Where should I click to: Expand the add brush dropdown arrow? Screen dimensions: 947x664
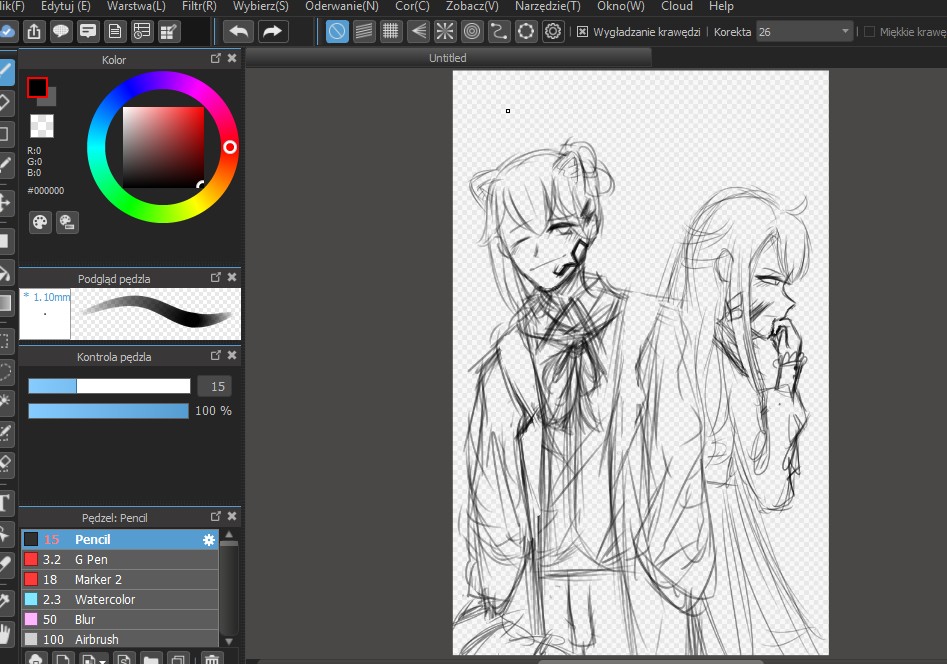[102, 659]
